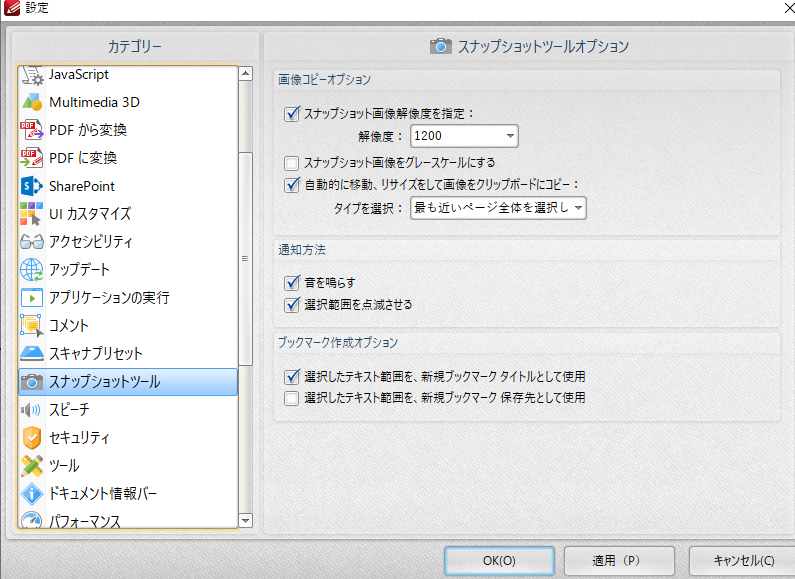Select スキャナプリセット label

tap(95, 353)
